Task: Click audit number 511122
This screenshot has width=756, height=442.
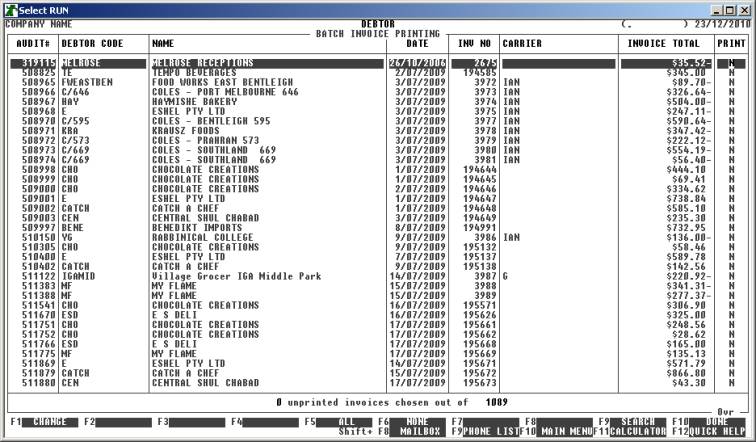Action: tap(39, 276)
